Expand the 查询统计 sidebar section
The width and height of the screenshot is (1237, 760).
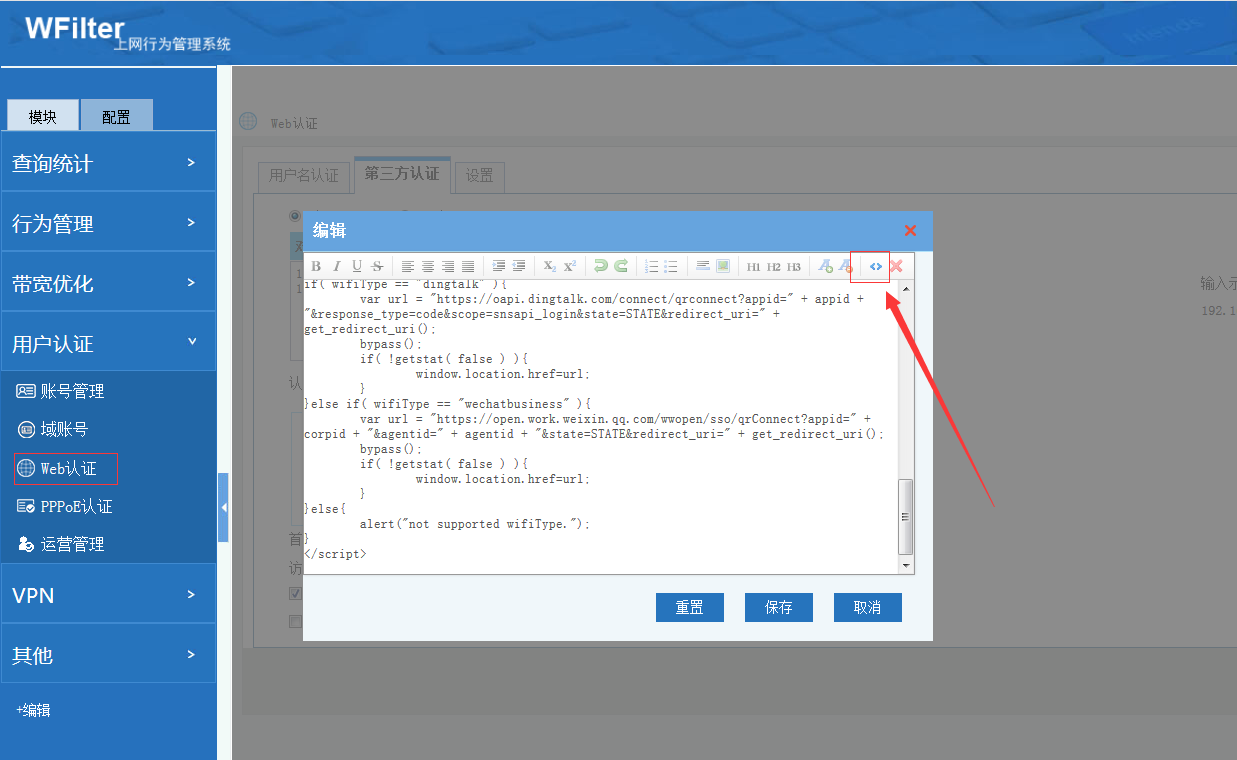[x=108, y=163]
